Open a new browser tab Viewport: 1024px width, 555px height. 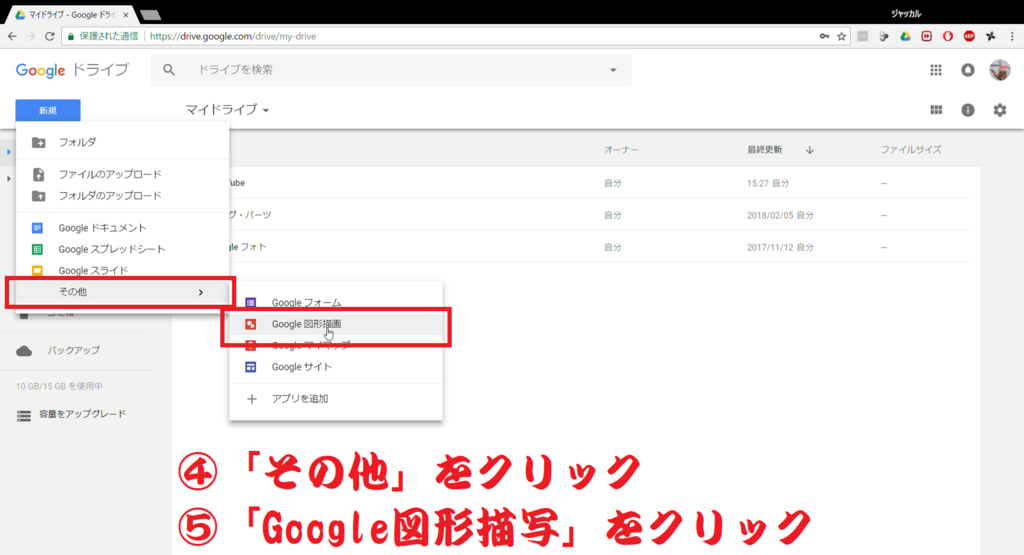(151, 14)
